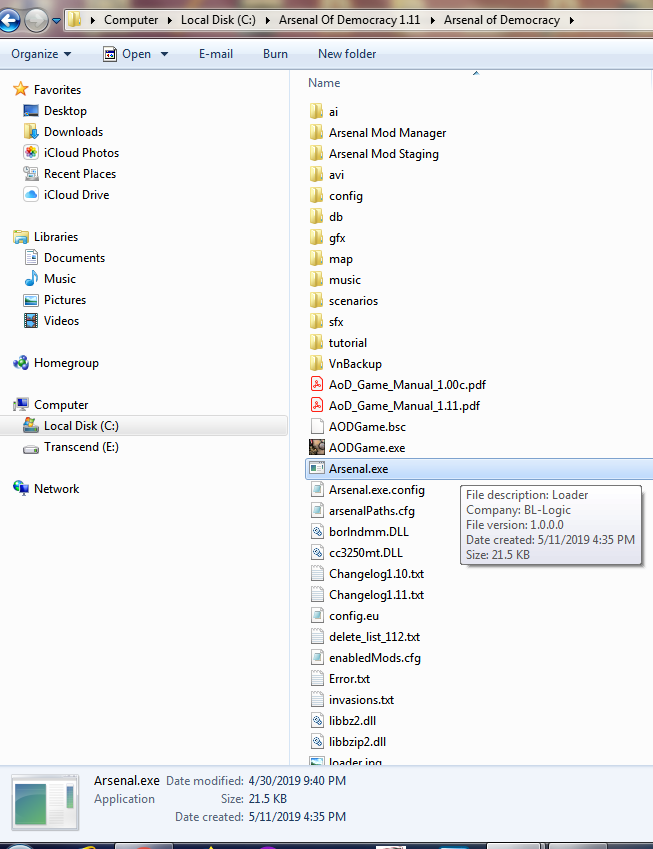Select the VnBackup folder
653x849 pixels.
click(x=346, y=364)
